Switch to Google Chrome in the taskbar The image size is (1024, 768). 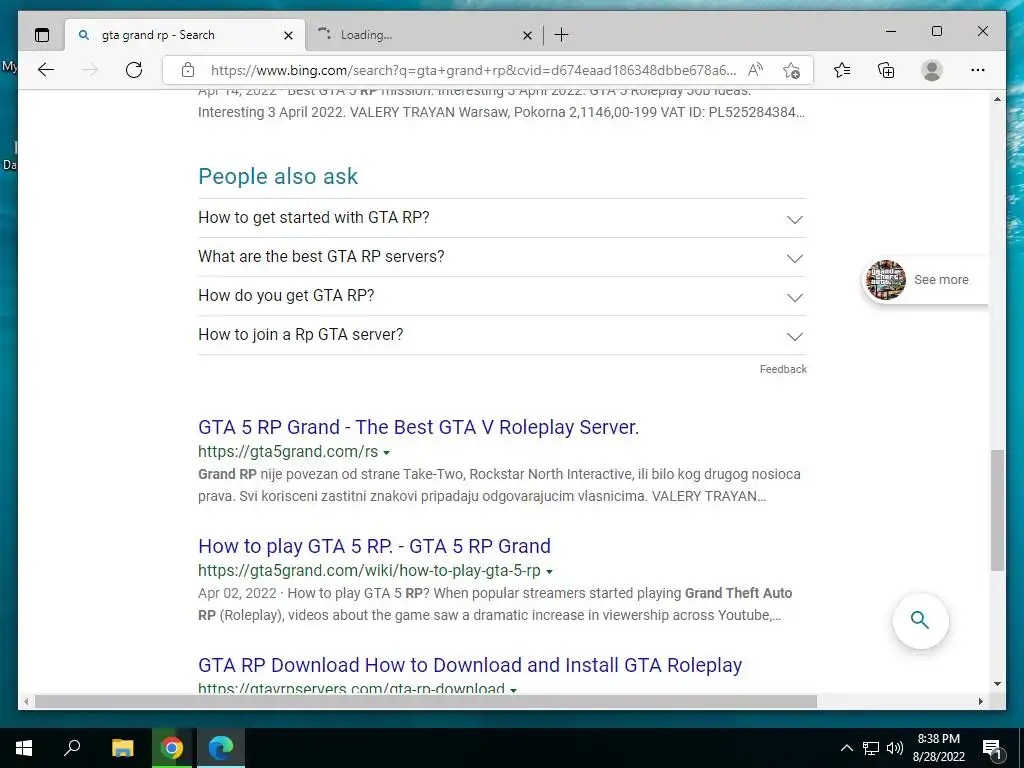(x=172, y=748)
